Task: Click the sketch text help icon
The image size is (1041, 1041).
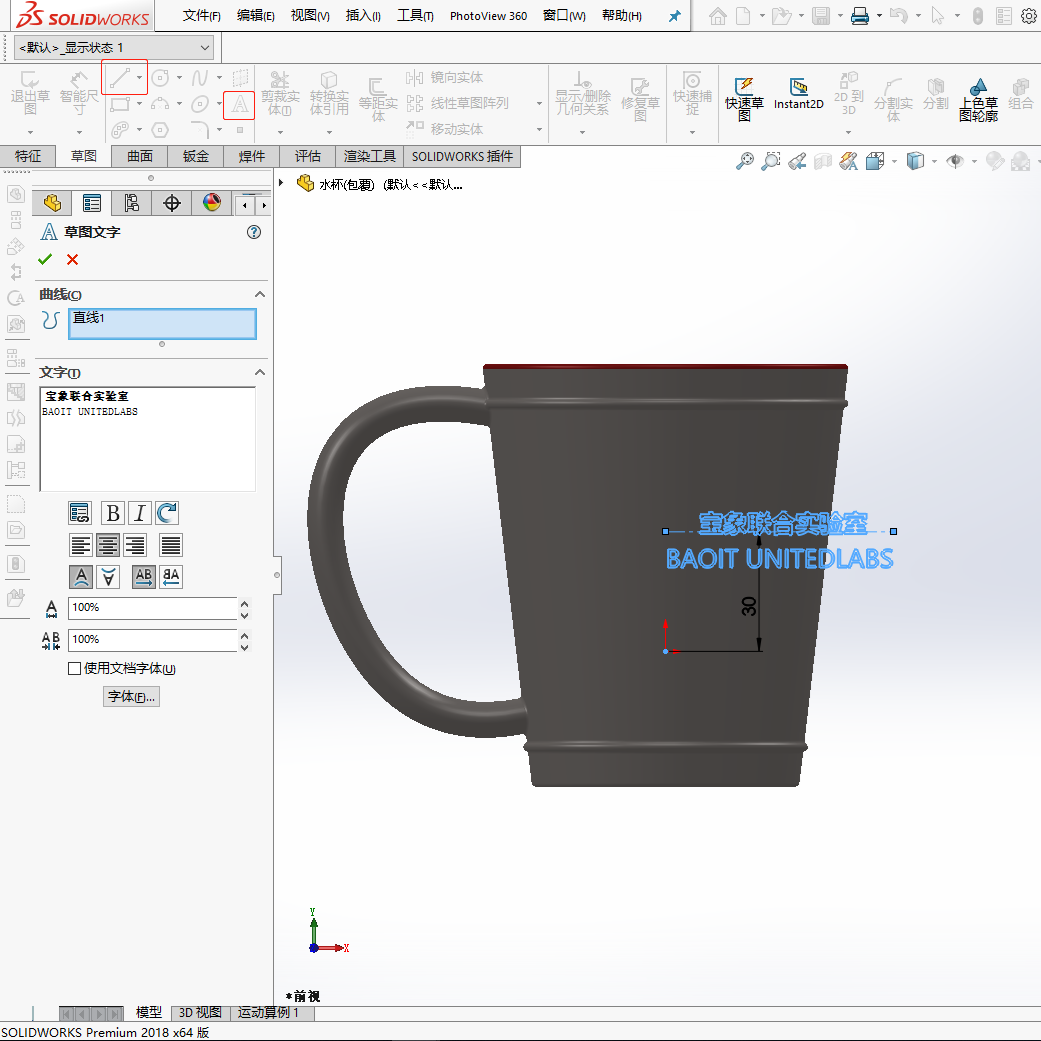Action: coord(254,232)
